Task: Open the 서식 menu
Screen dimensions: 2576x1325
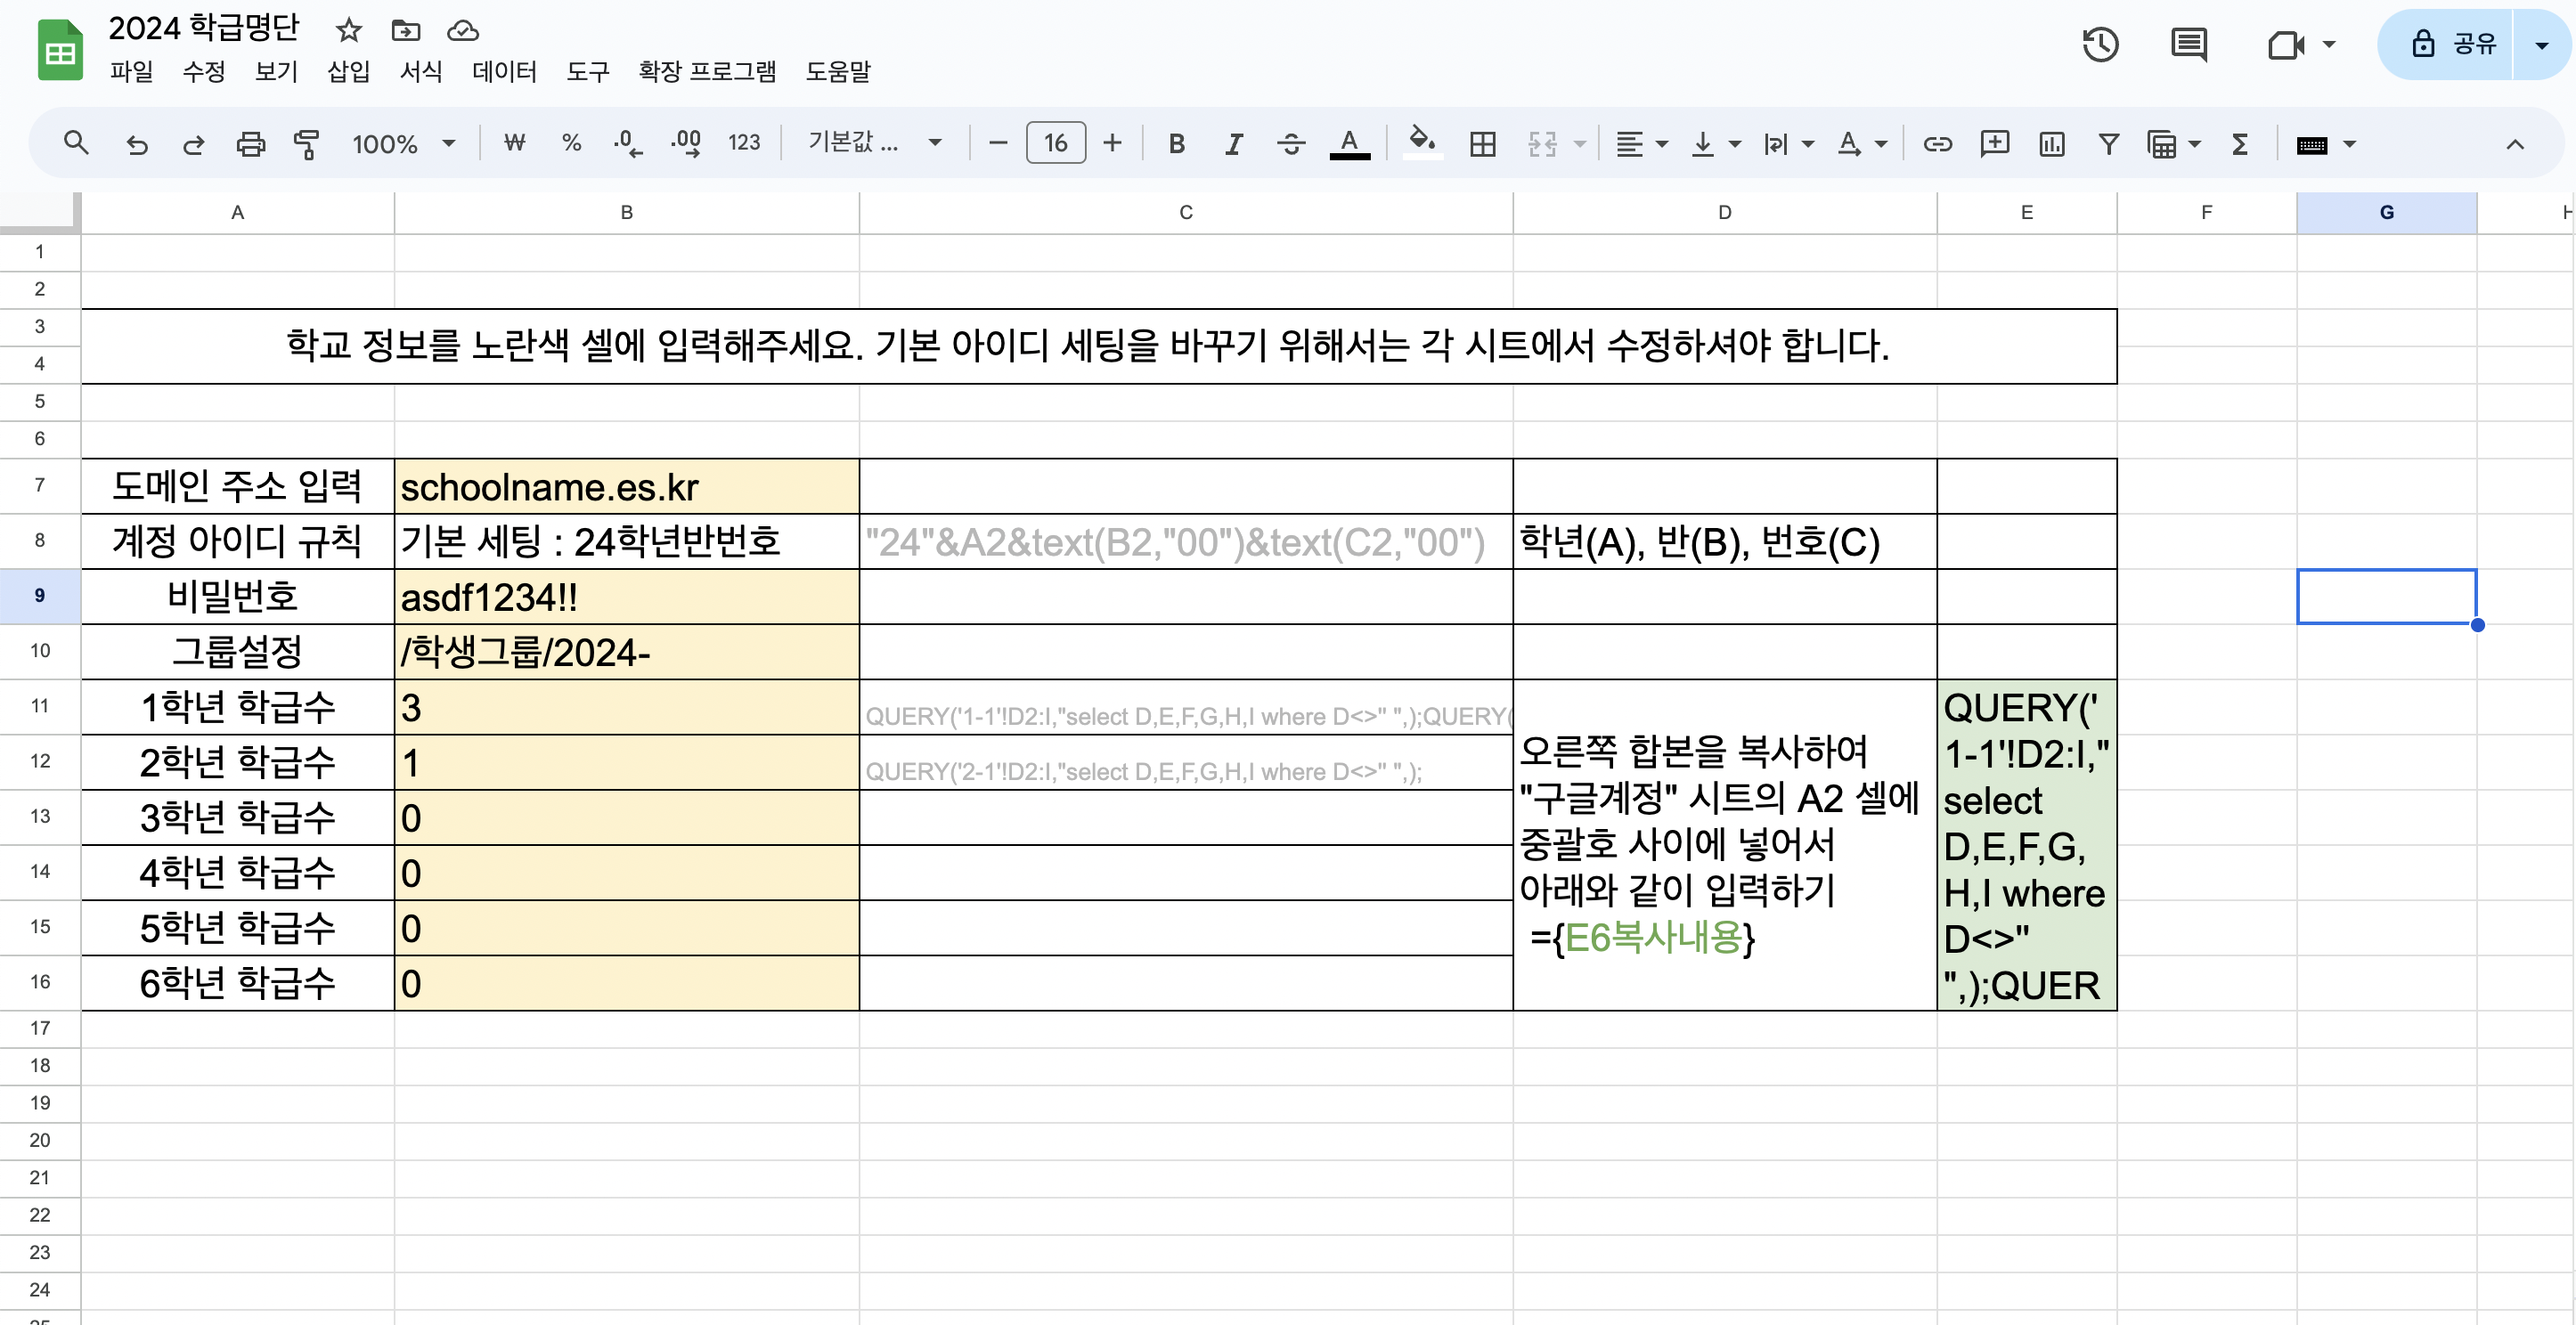Action: tap(421, 71)
